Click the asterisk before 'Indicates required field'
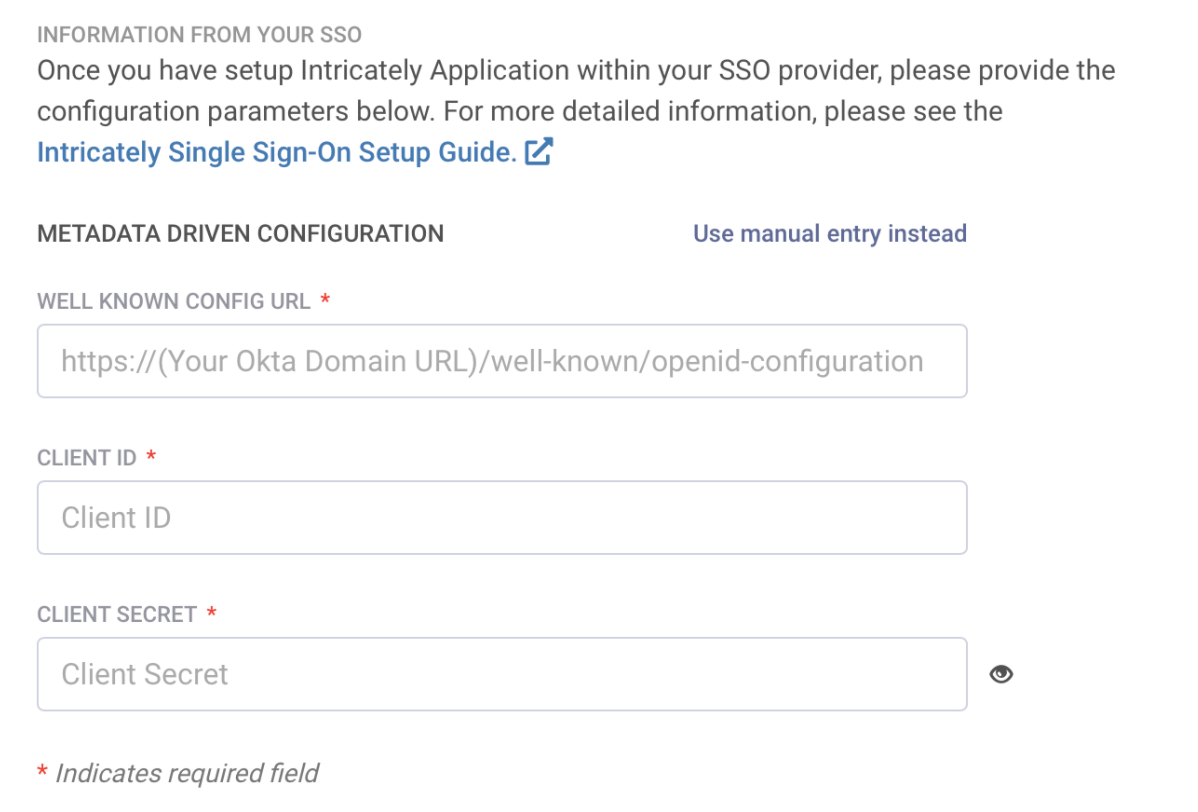The width and height of the screenshot is (1198, 812). tap(42, 772)
